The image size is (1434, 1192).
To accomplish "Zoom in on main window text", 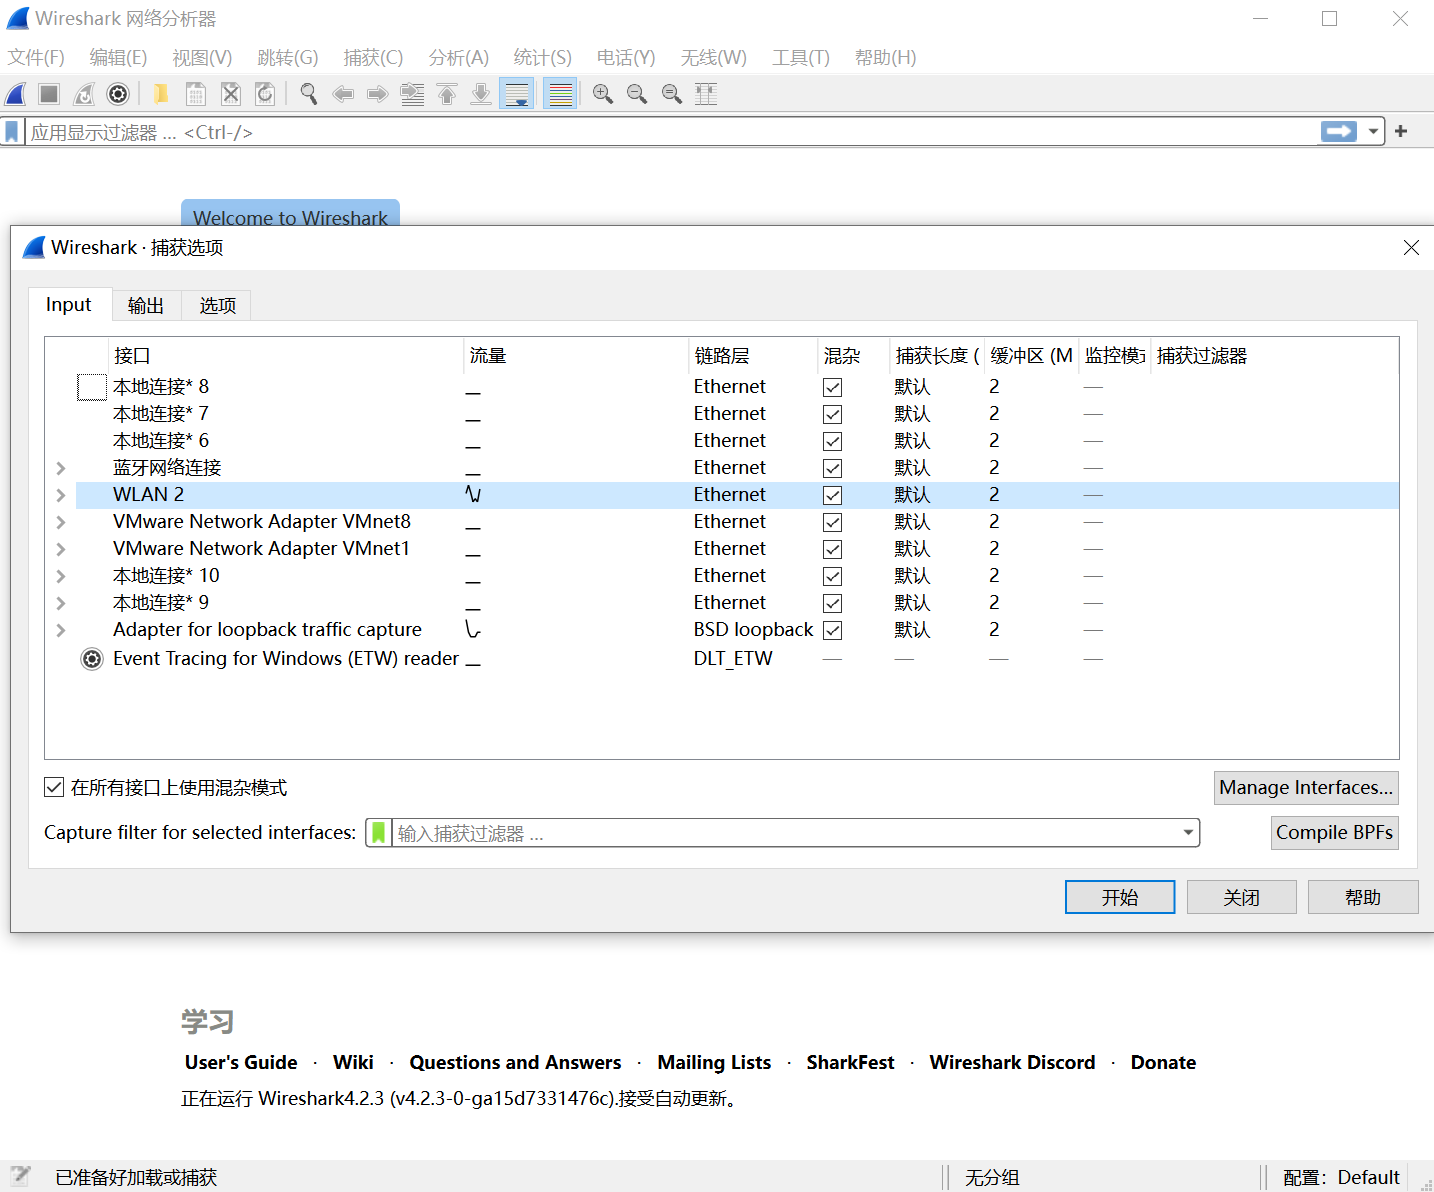I will point(603,94).
